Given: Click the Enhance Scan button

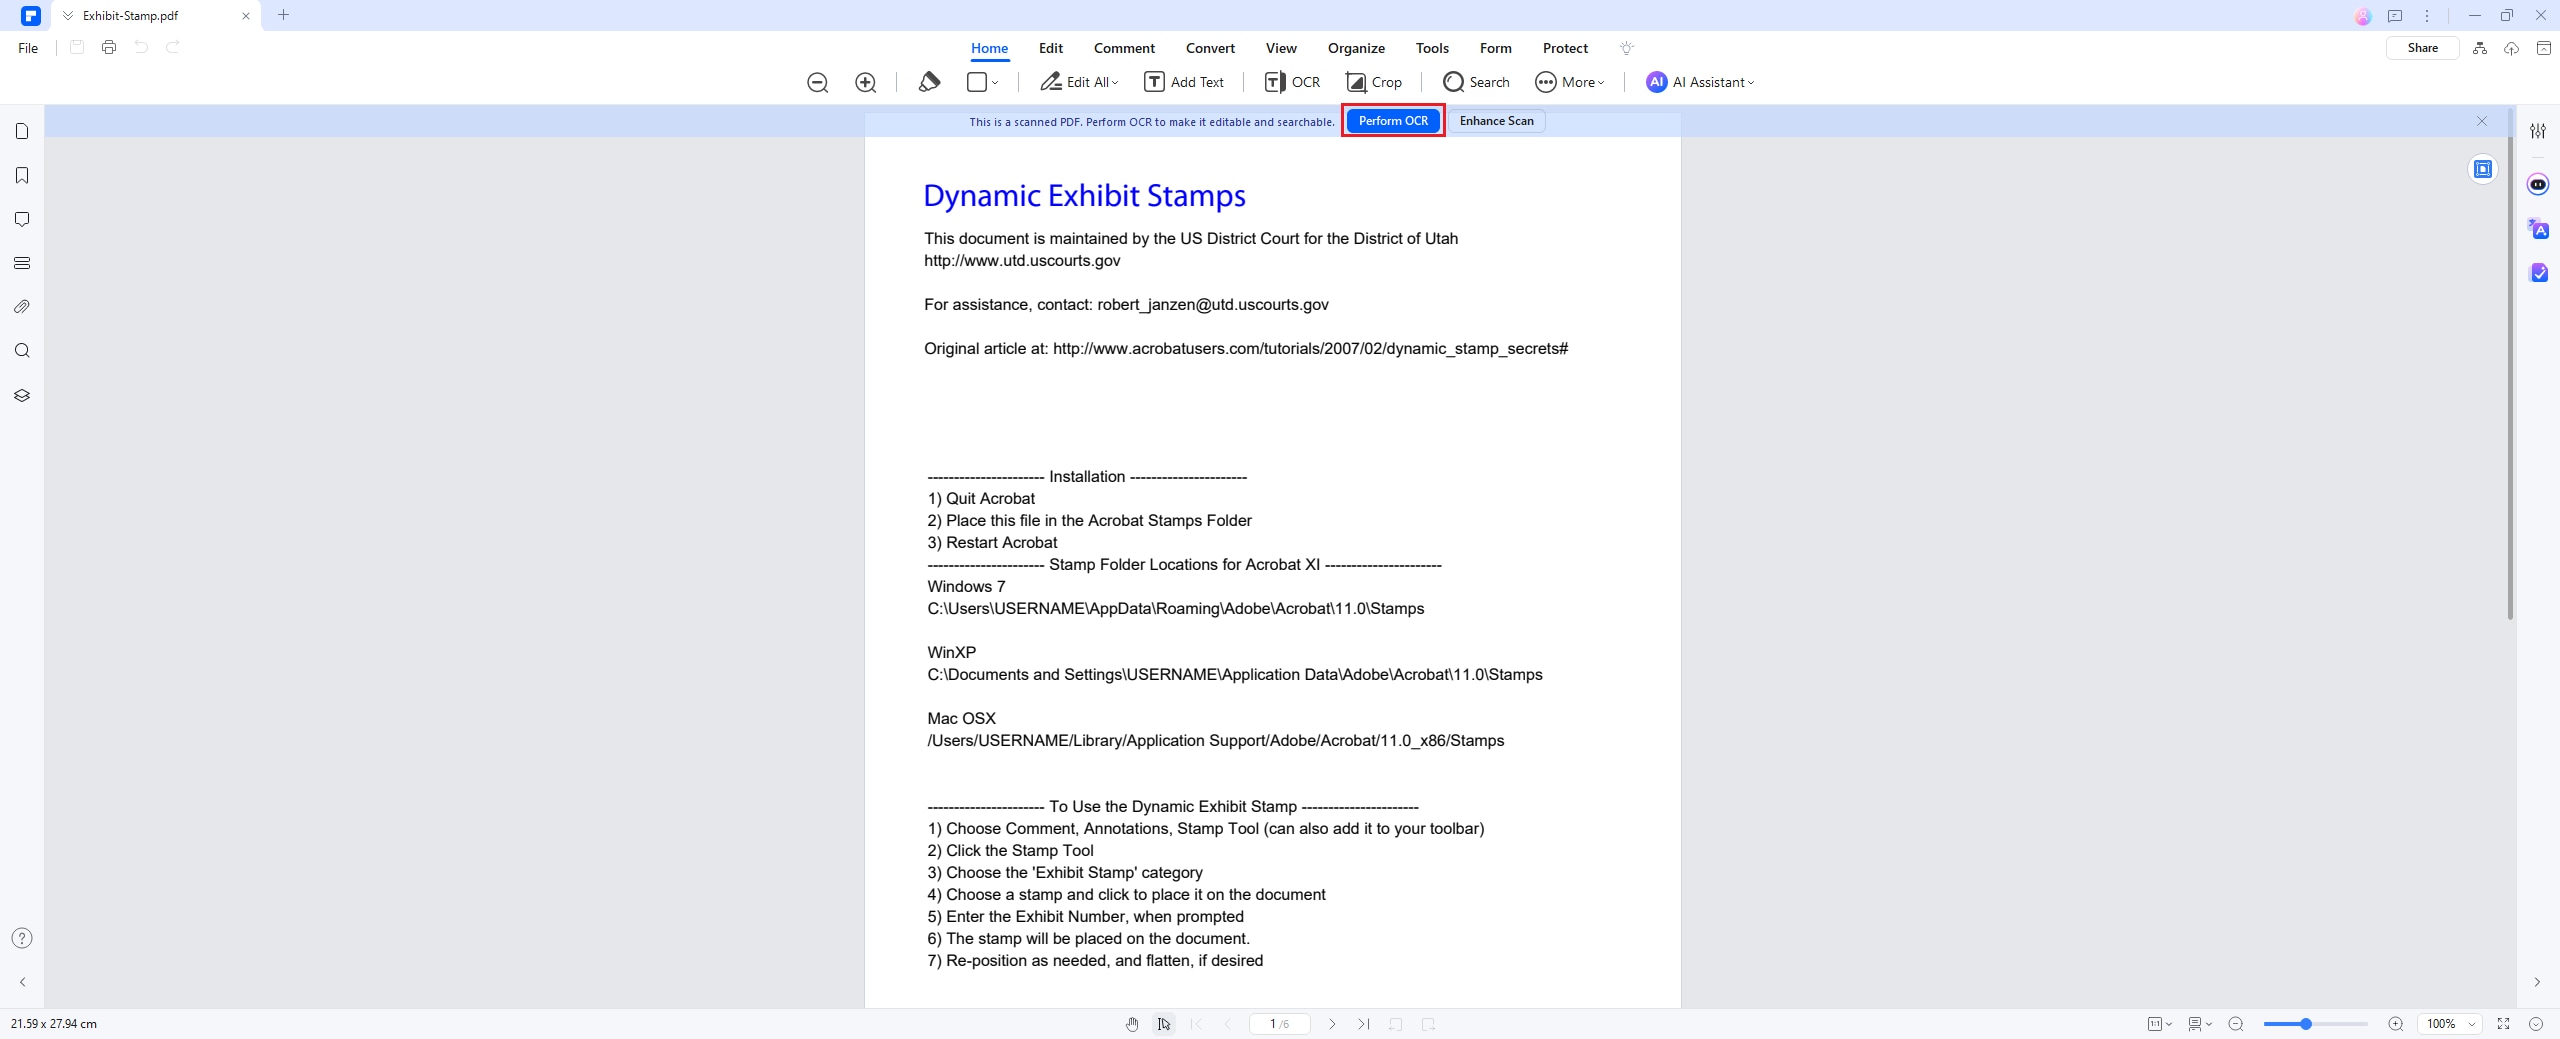Looking at the screenshot, I should pos(1496,121).
